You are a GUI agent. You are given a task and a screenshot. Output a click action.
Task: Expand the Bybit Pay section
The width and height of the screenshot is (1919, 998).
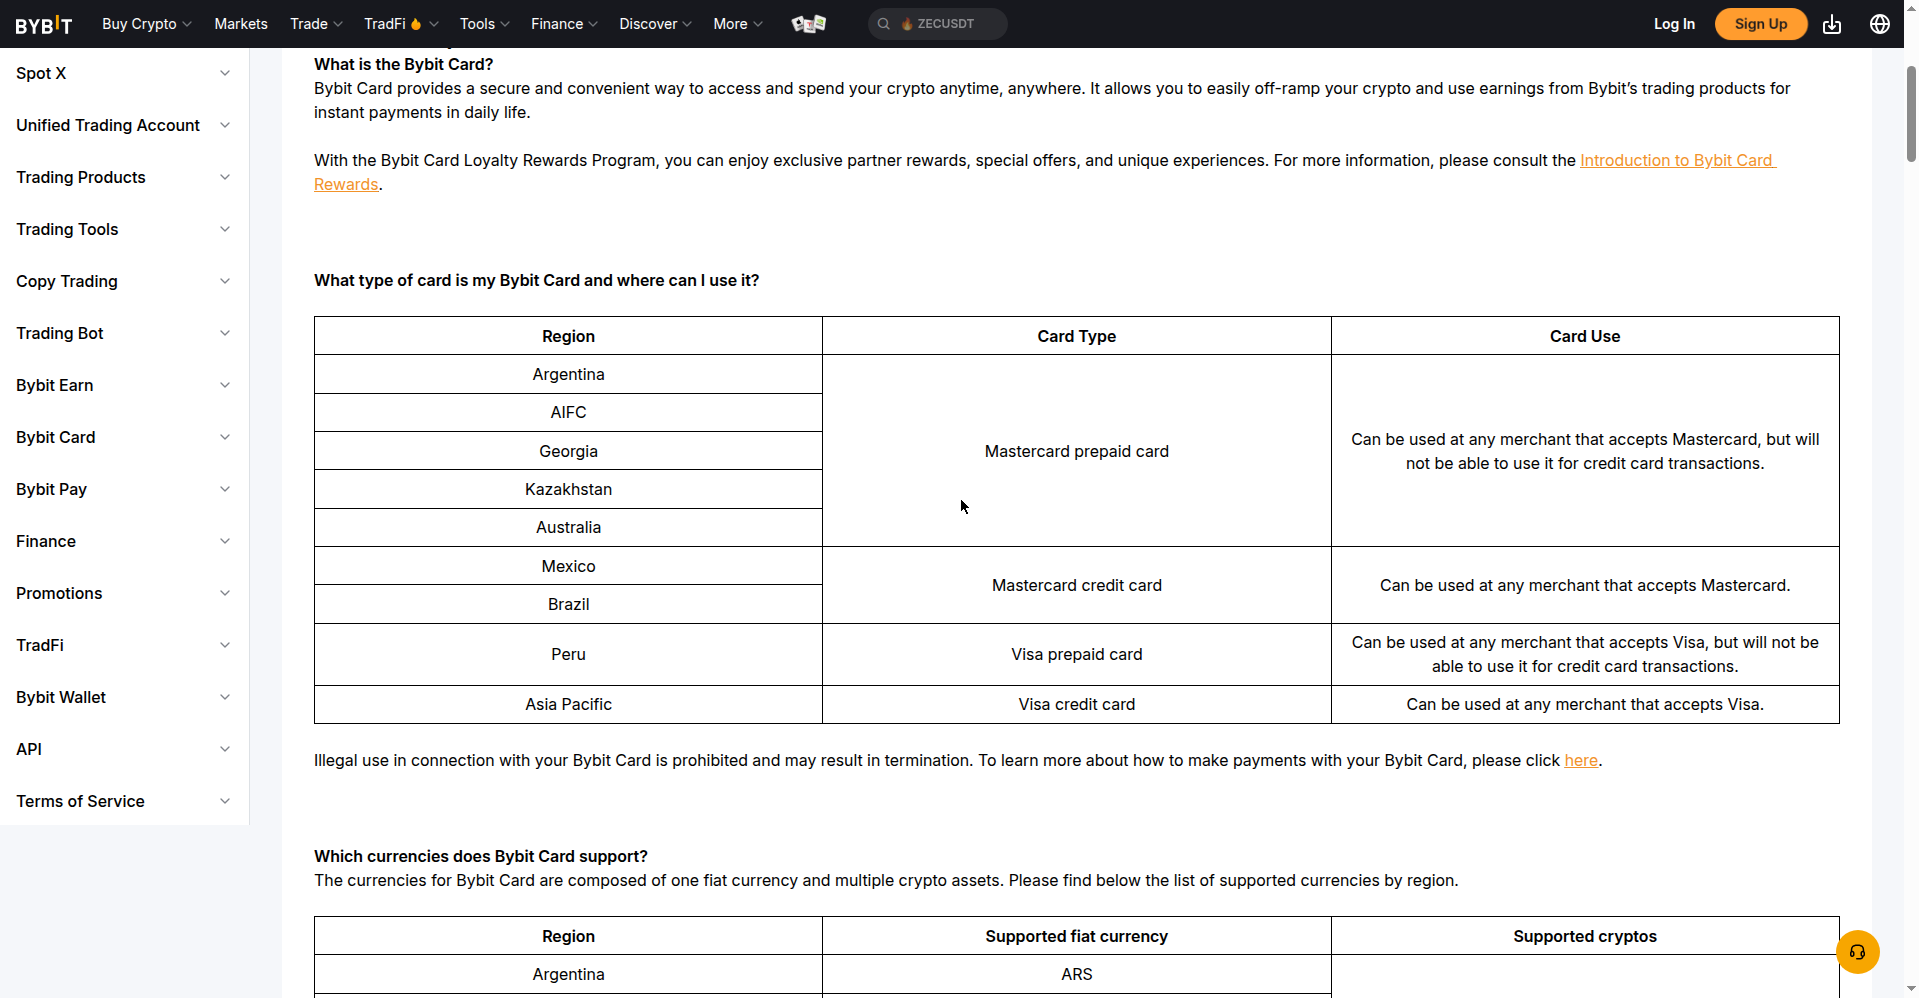click(124, 489)
